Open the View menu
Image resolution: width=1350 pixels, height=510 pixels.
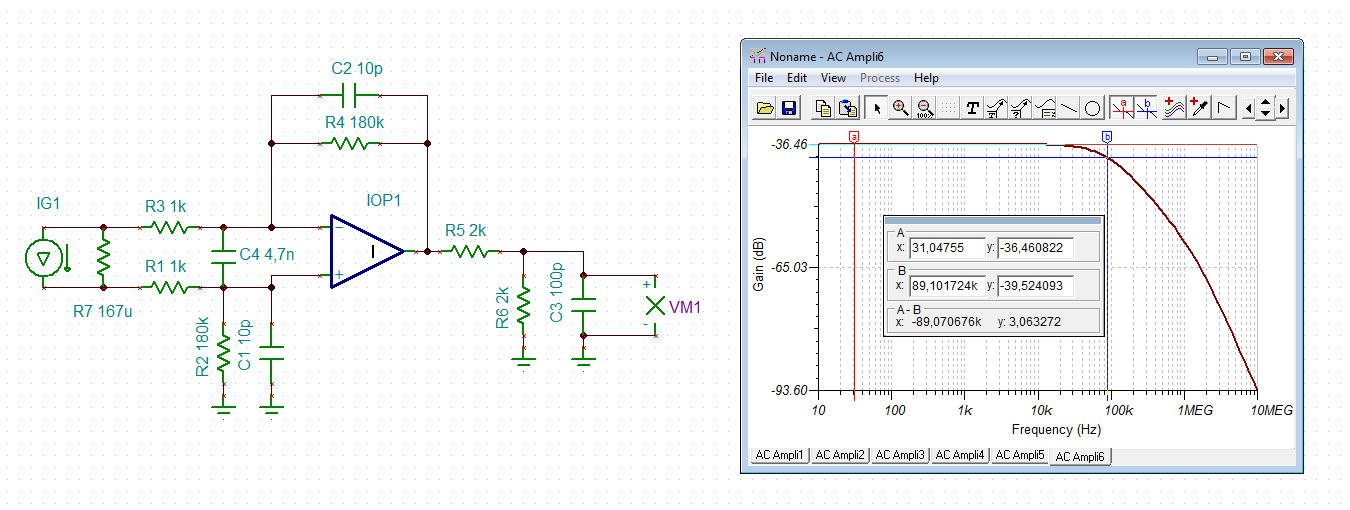833,78
